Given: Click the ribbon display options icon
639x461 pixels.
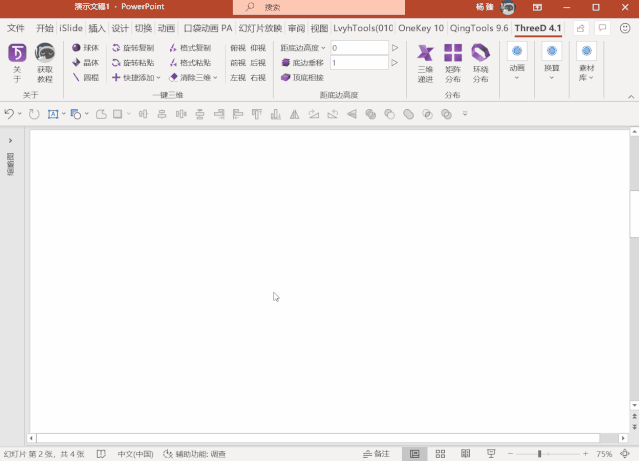Looking at the screenshot, I should tap(538, 7).
